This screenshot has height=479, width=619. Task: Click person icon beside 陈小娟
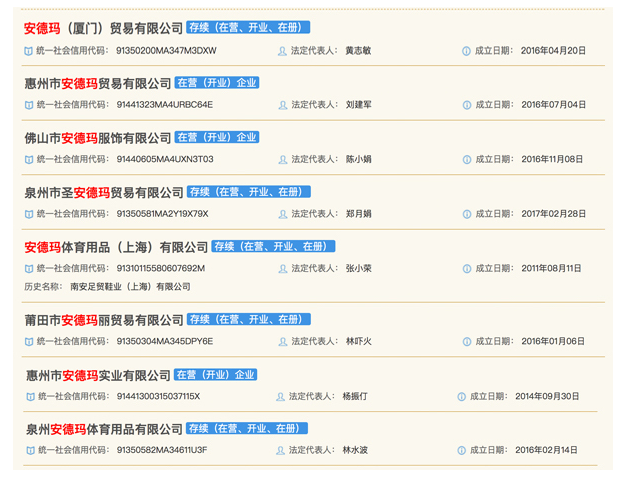(283, 160)
